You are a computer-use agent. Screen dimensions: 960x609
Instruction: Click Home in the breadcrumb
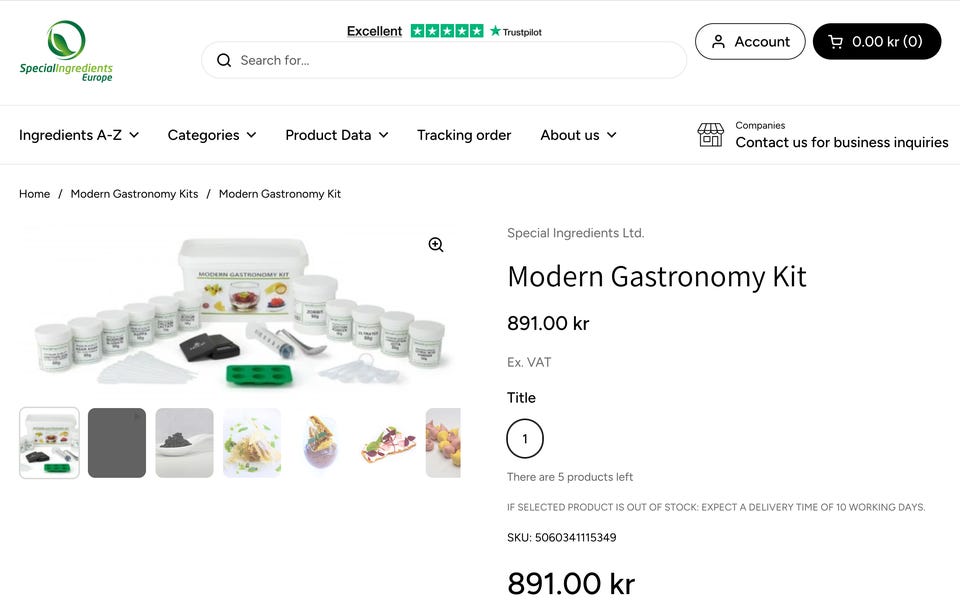point(34,194)
